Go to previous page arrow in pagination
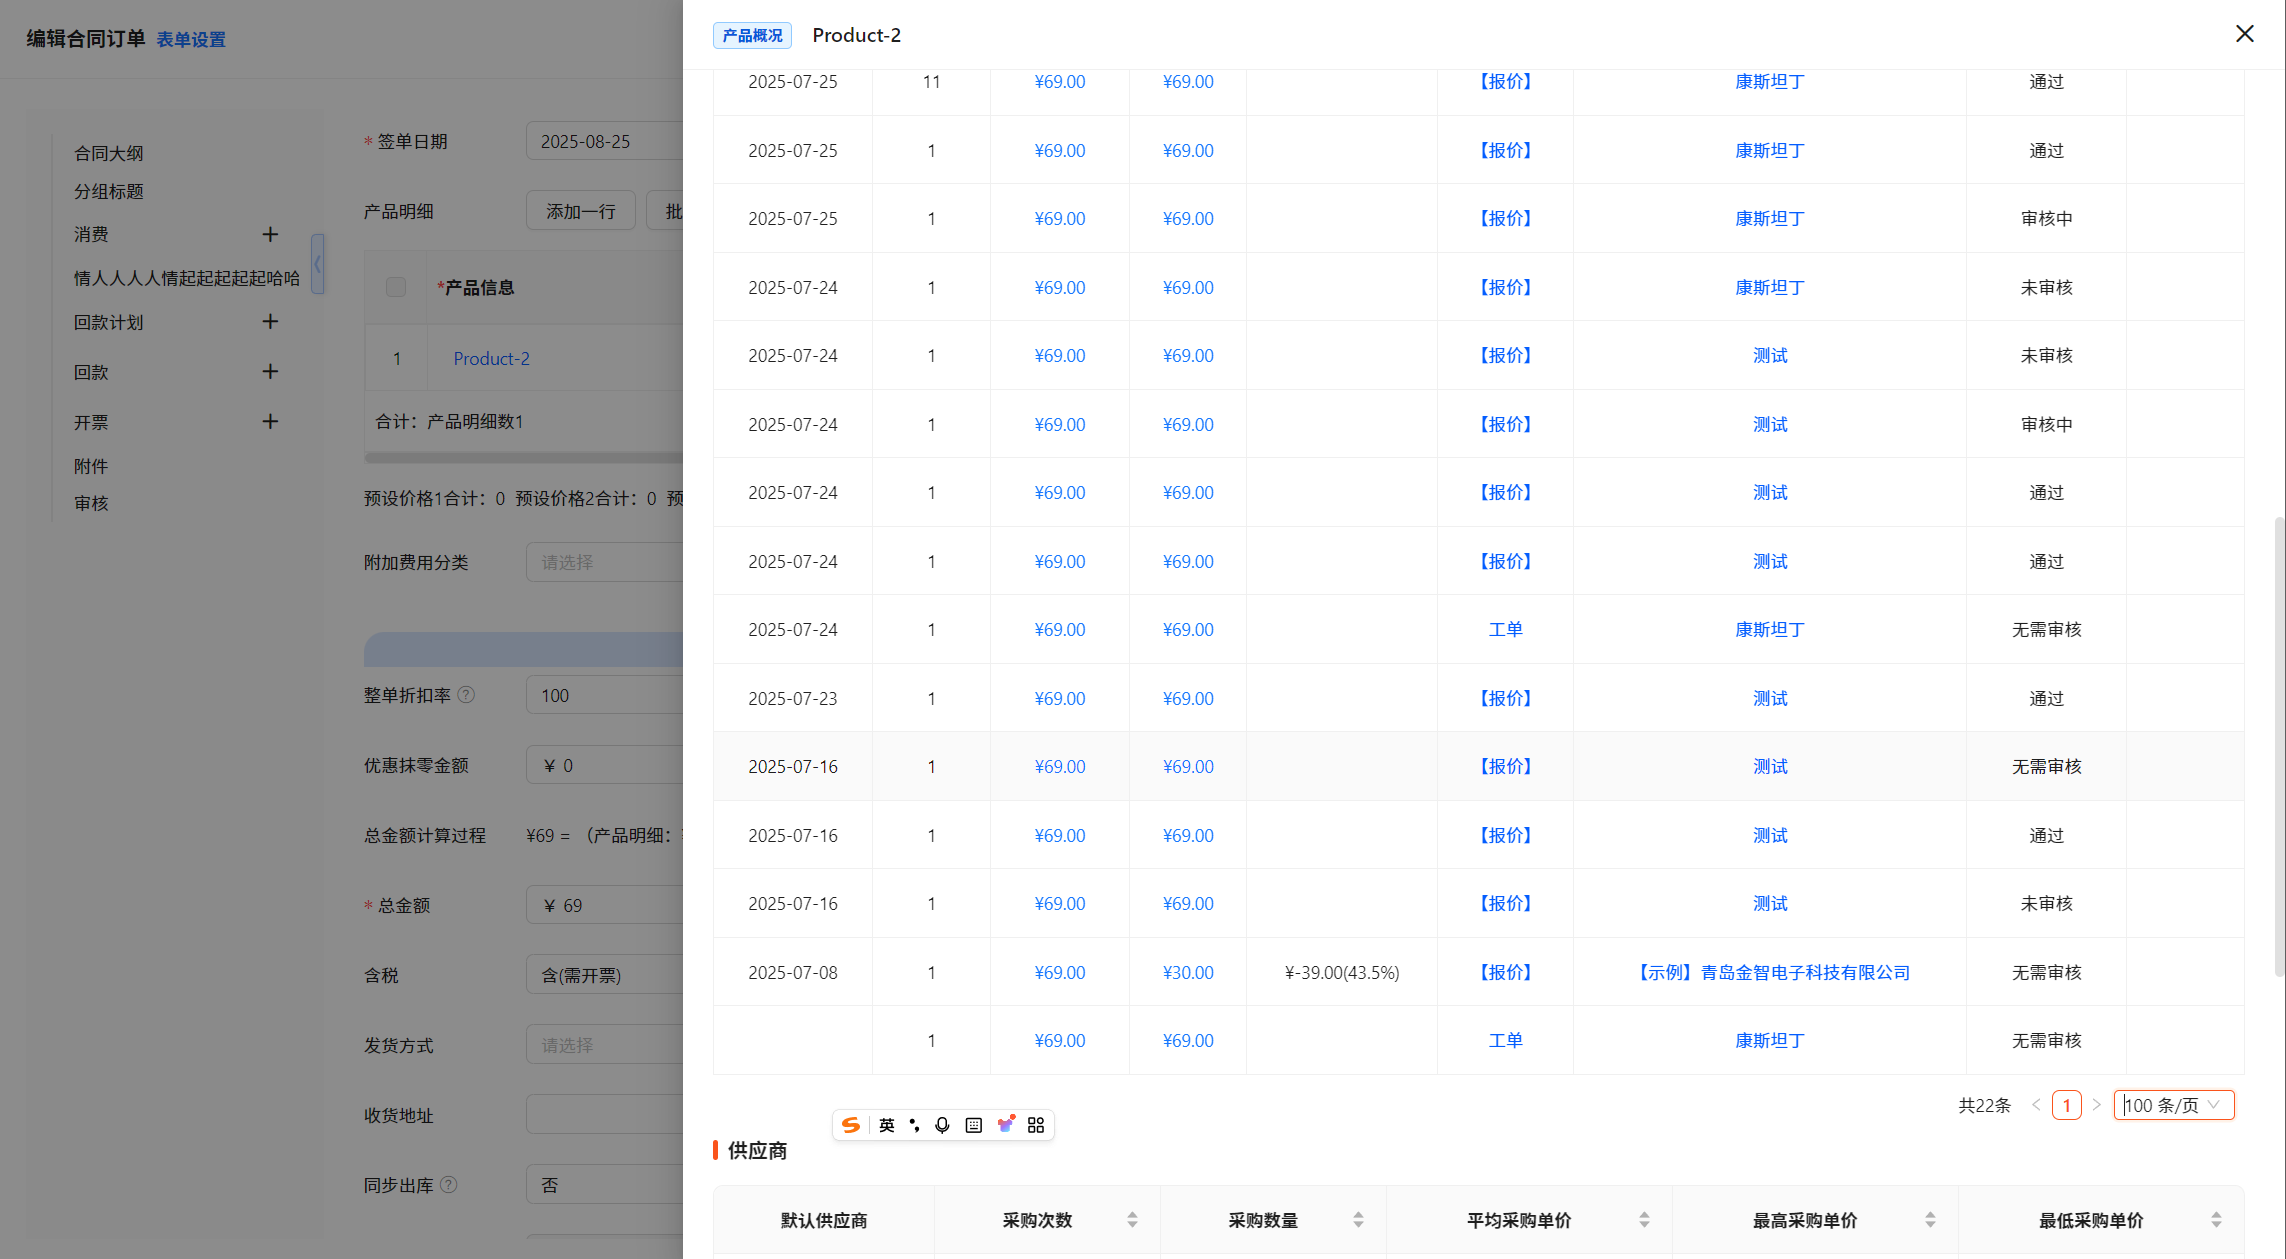Image resolution: width=2286 pixels, height=1259 pixels. click(x=2036, y=1105)
